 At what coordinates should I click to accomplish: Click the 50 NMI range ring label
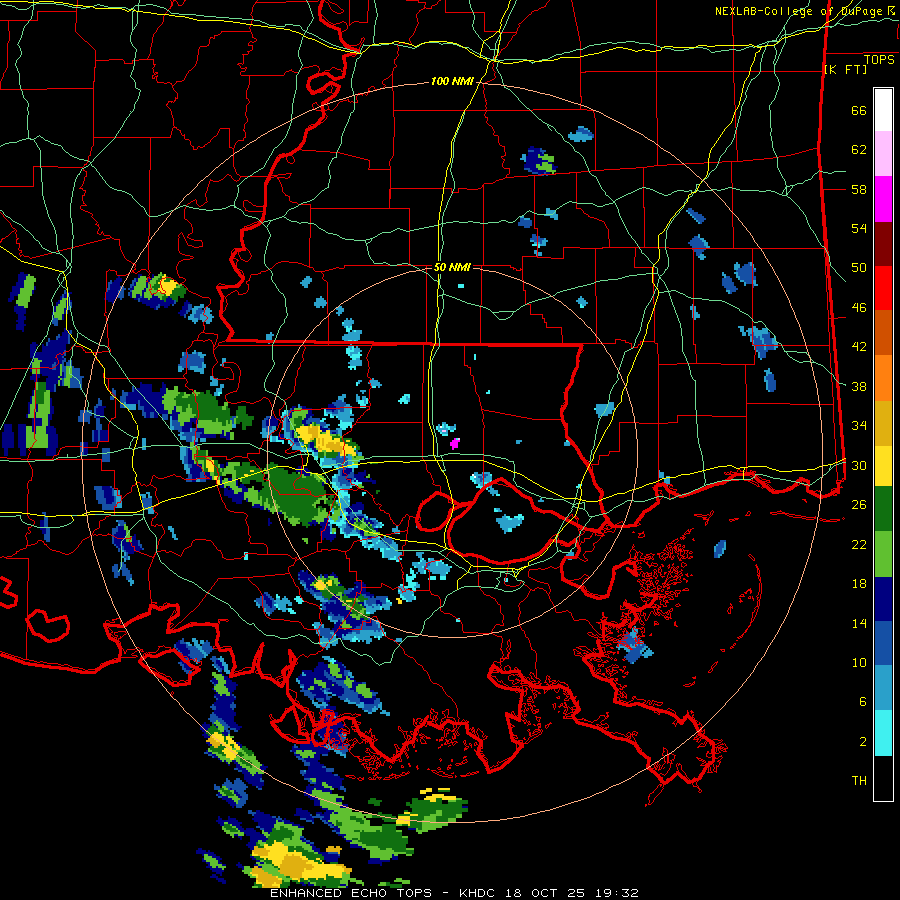tap(452, 267)
